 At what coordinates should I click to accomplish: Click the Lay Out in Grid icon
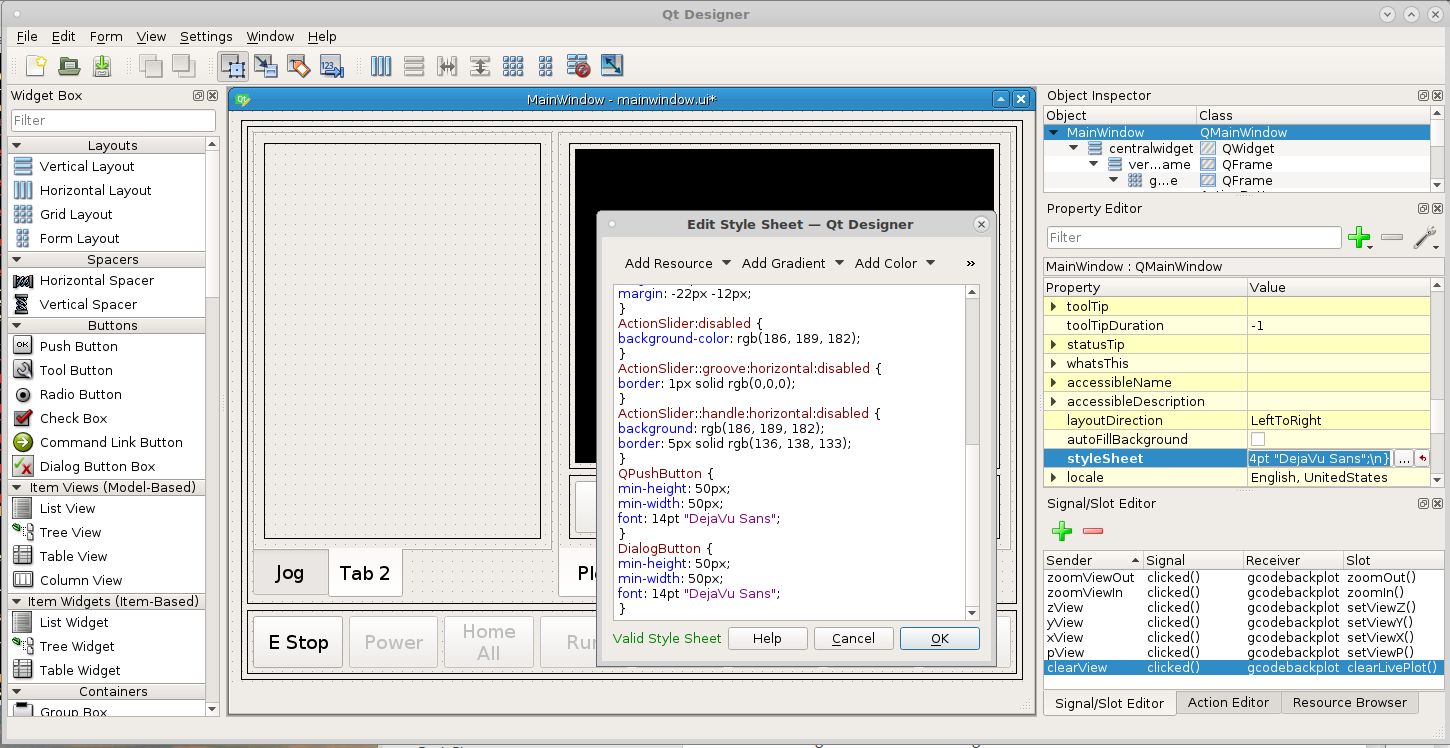tap(513, 66)
